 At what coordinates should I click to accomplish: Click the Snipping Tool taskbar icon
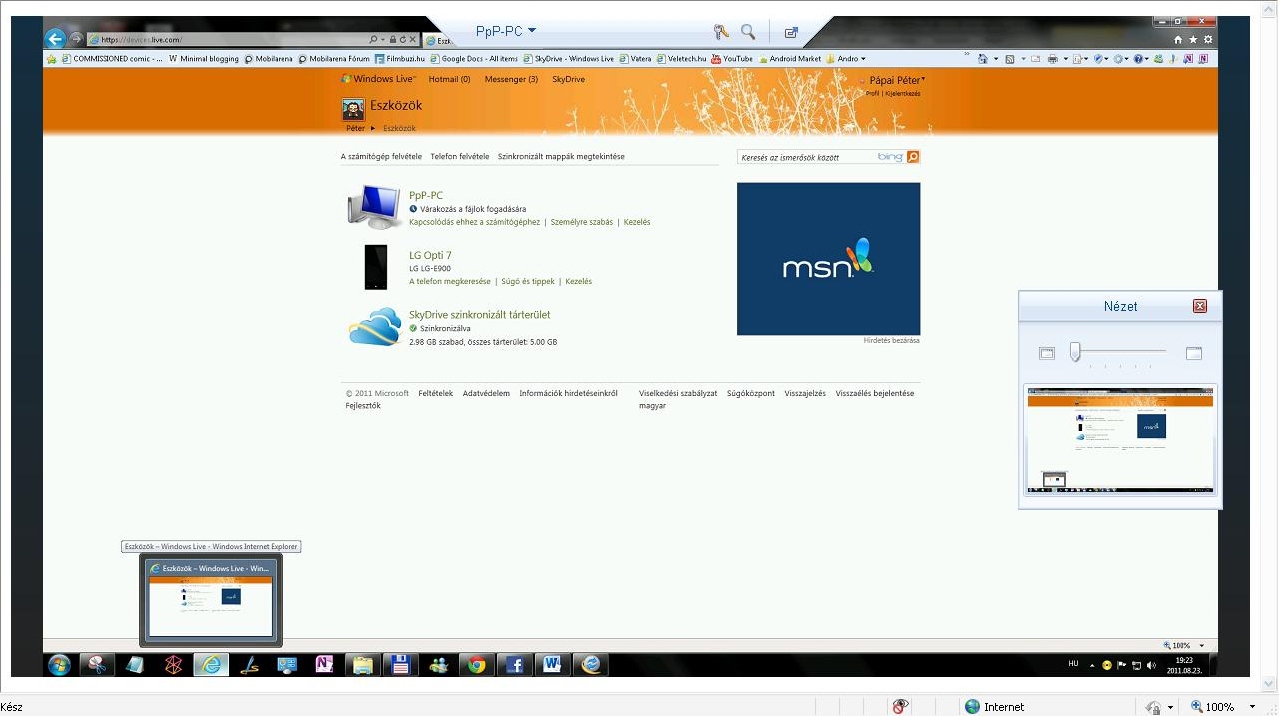pyautogui.click(x=96, y=665)
